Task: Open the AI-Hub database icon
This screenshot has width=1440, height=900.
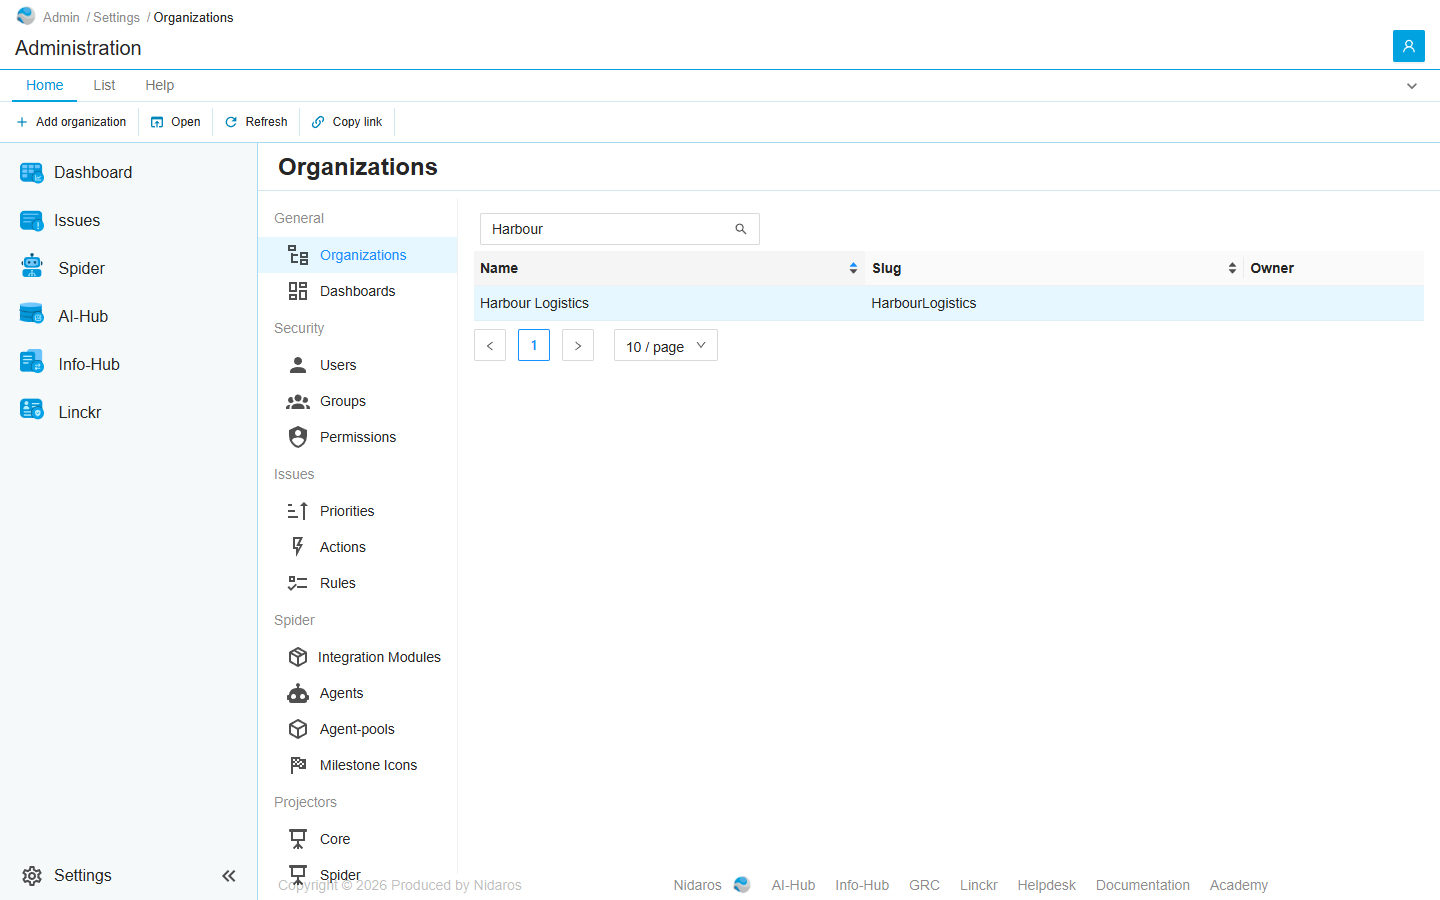Action: pyautogui.click(x=31, y=314)
